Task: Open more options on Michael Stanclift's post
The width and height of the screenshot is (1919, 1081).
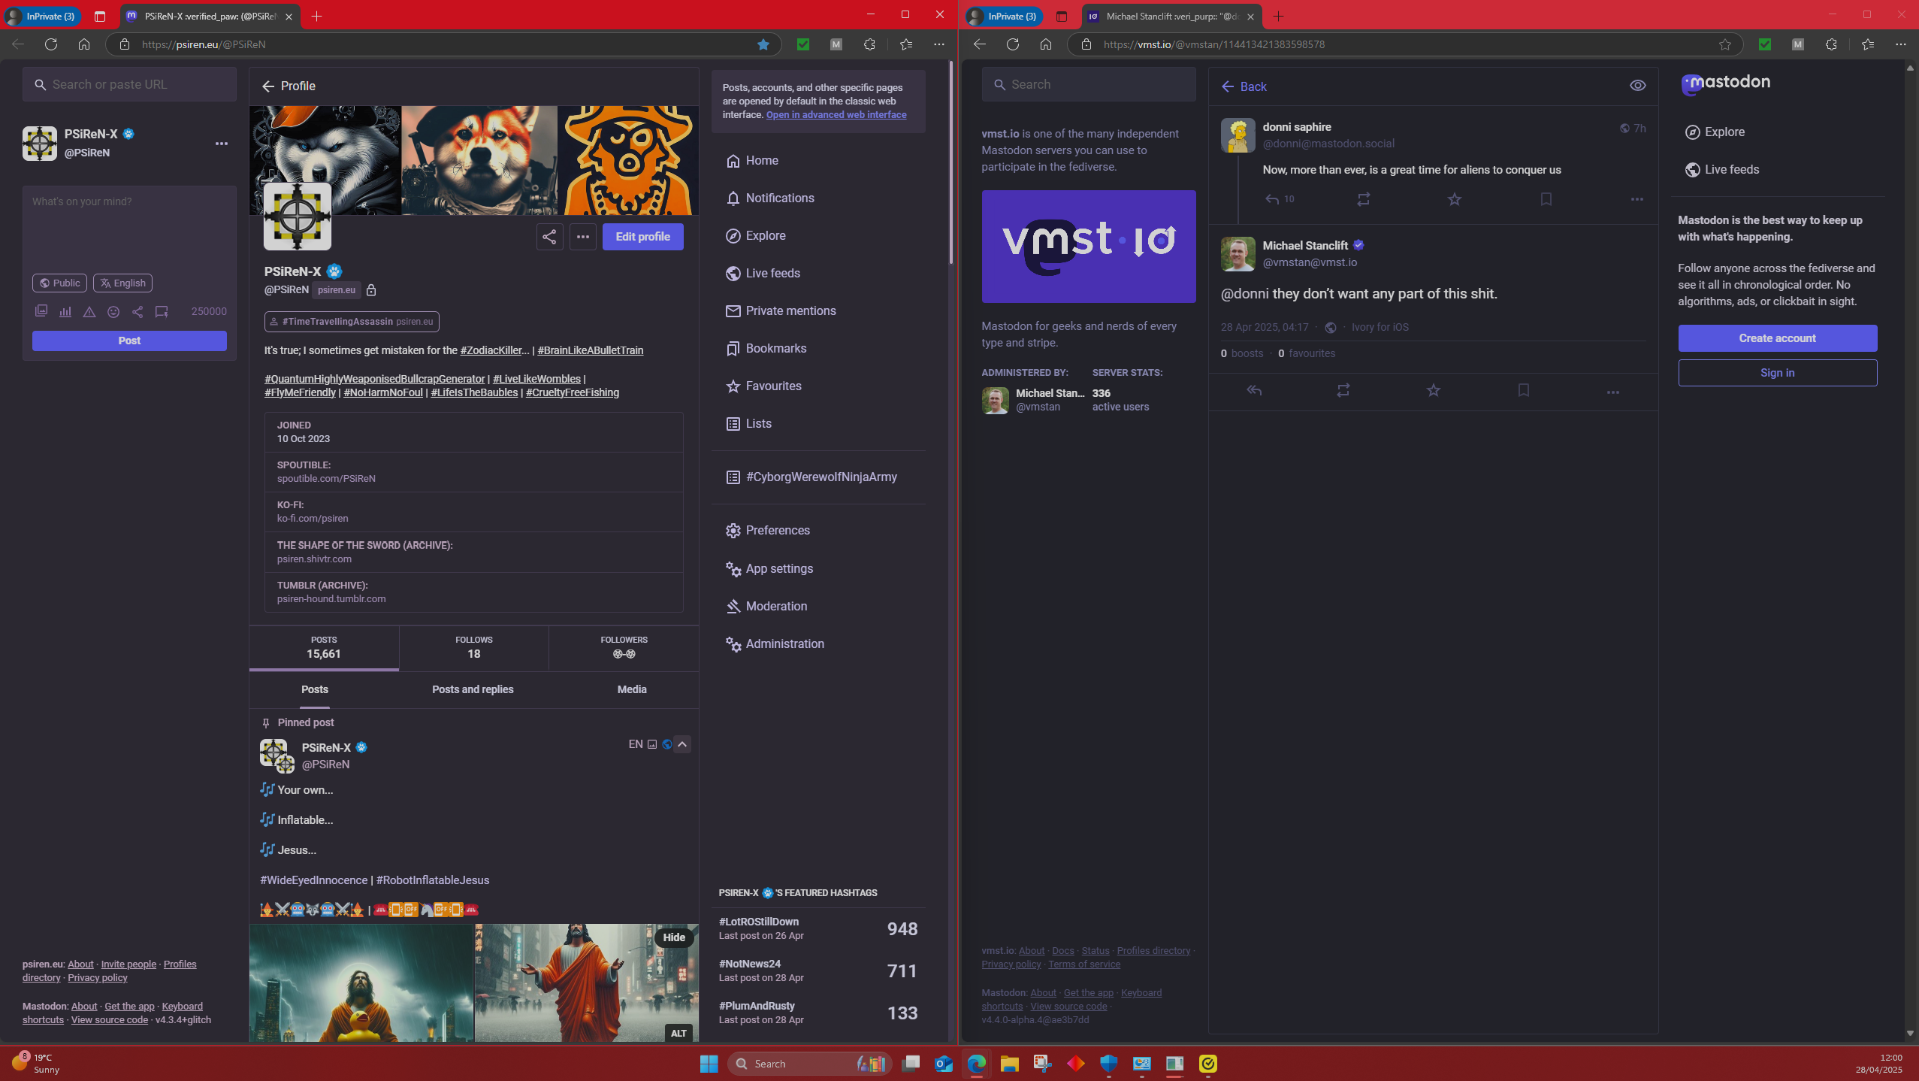Action: coord(1613,392)
